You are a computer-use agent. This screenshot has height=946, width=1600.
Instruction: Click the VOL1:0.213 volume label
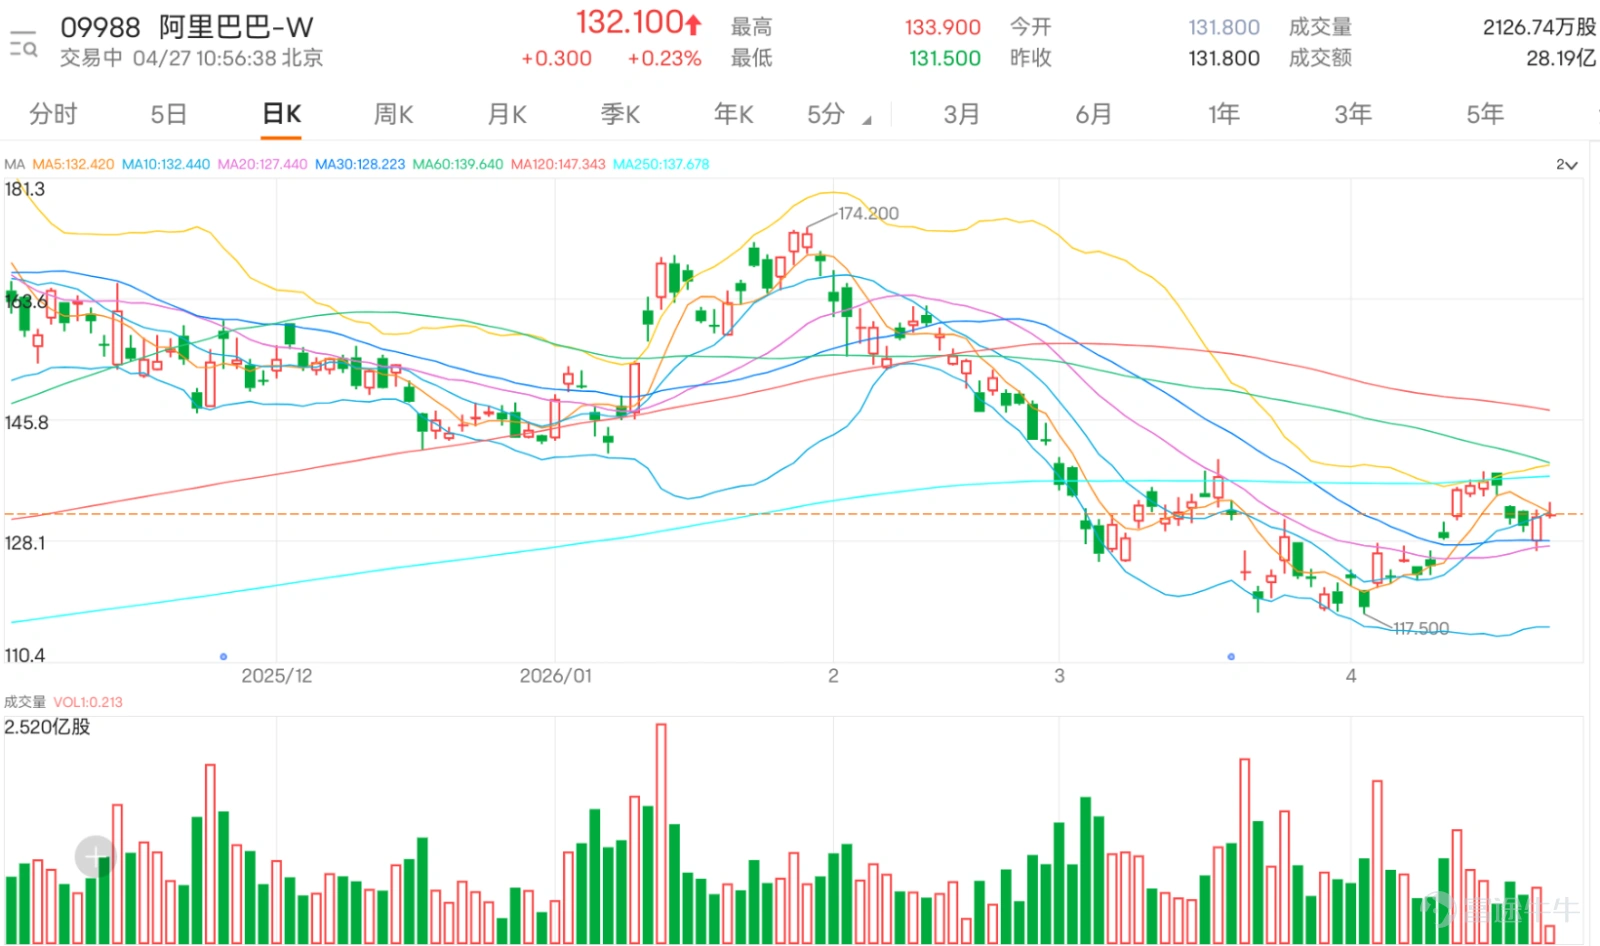click(88, 702)
